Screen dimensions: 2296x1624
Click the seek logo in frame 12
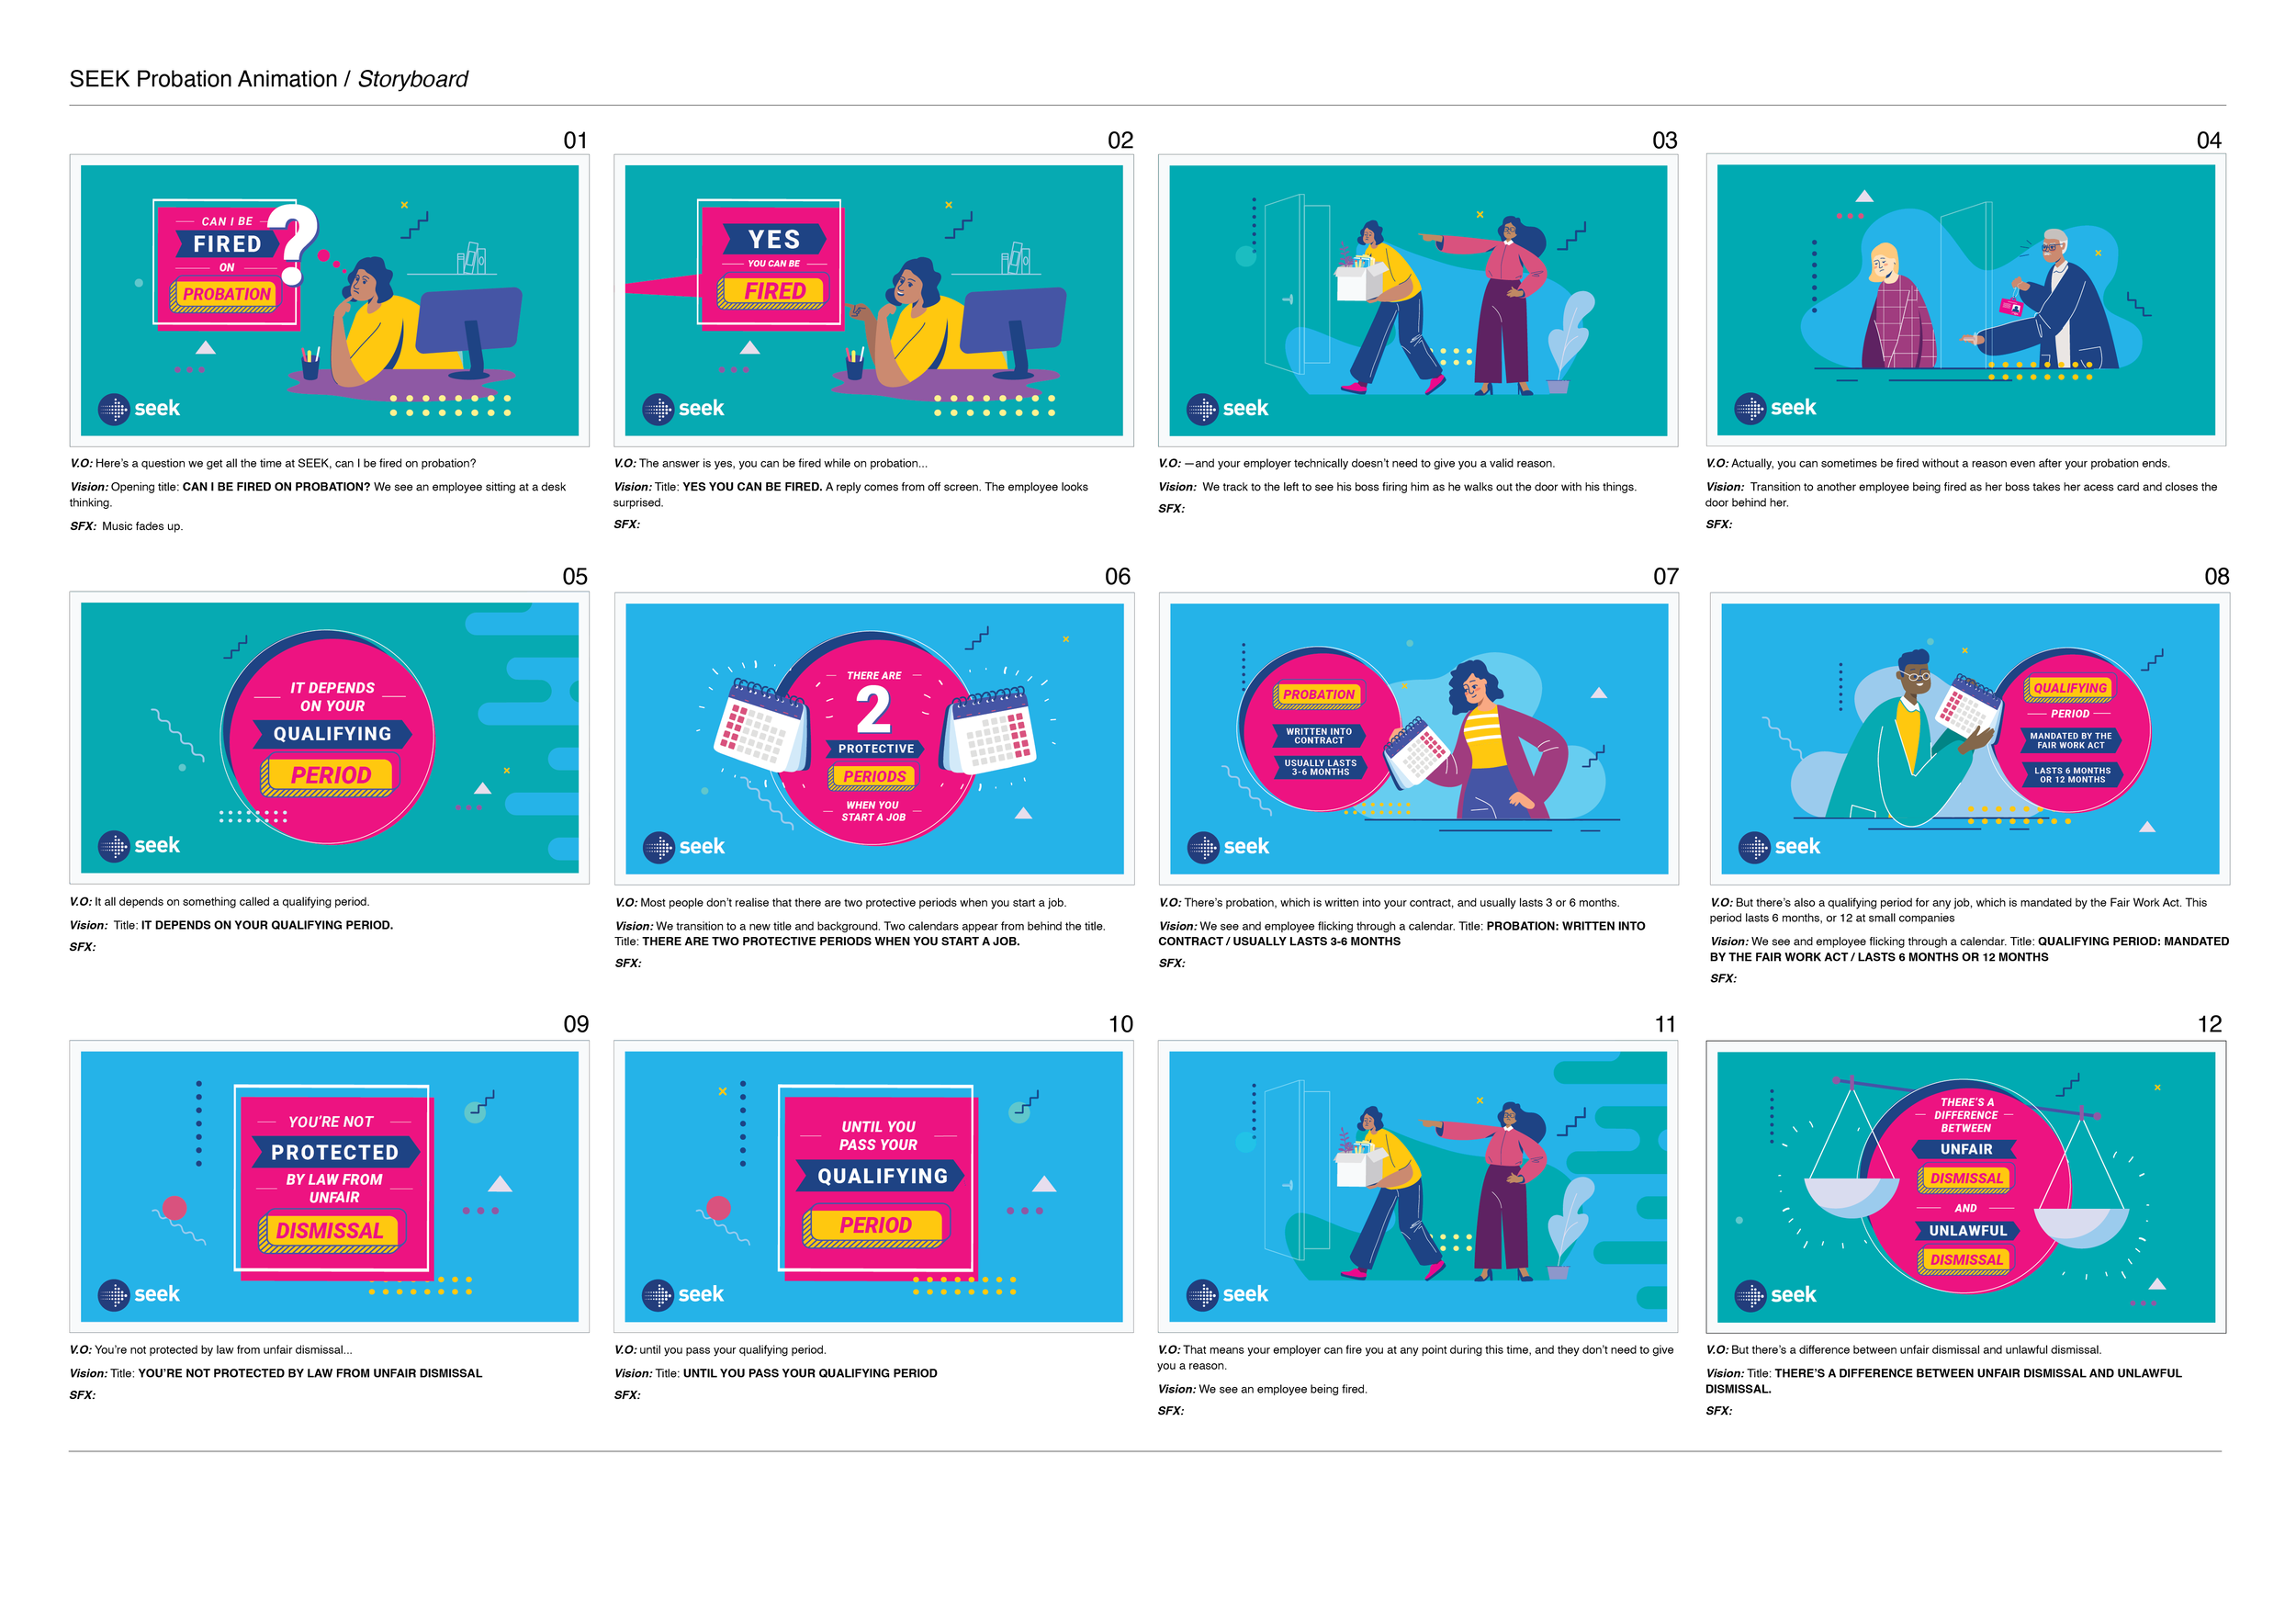(1775, 1295)
